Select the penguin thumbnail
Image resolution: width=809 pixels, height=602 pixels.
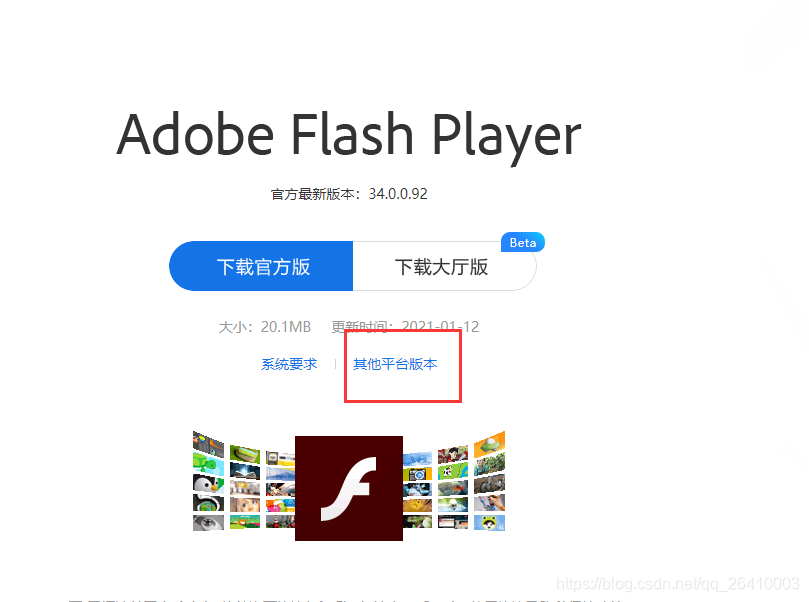[208, 484]
